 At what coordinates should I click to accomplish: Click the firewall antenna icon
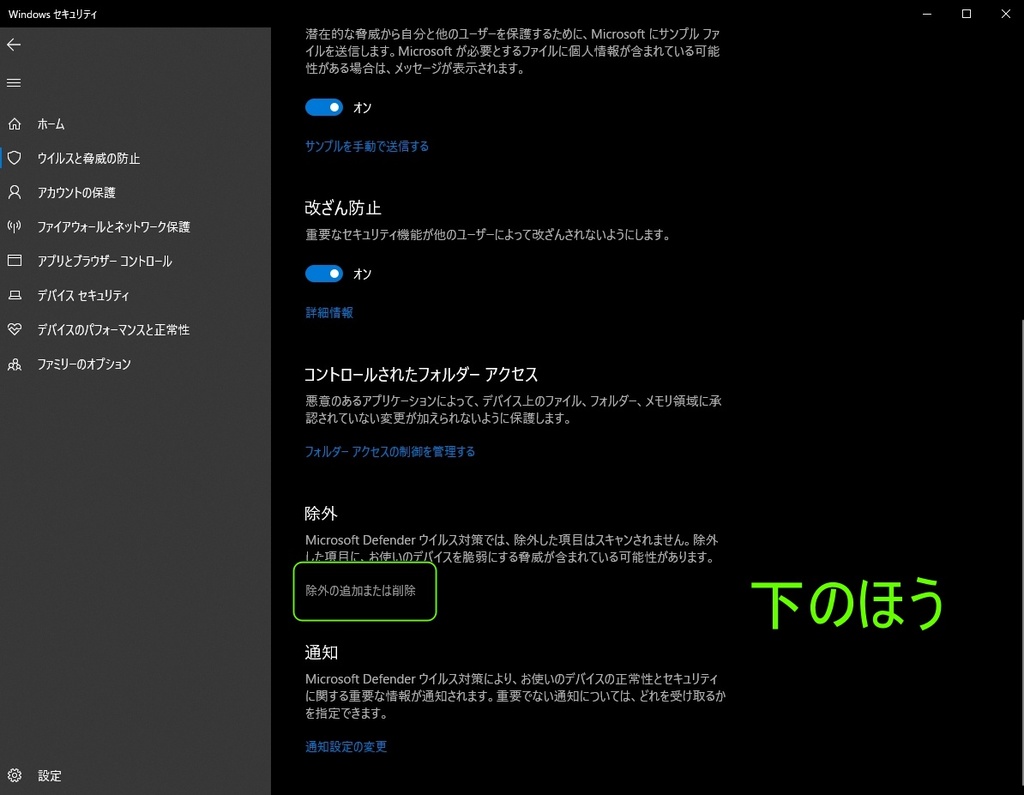(x=14, y=227)
